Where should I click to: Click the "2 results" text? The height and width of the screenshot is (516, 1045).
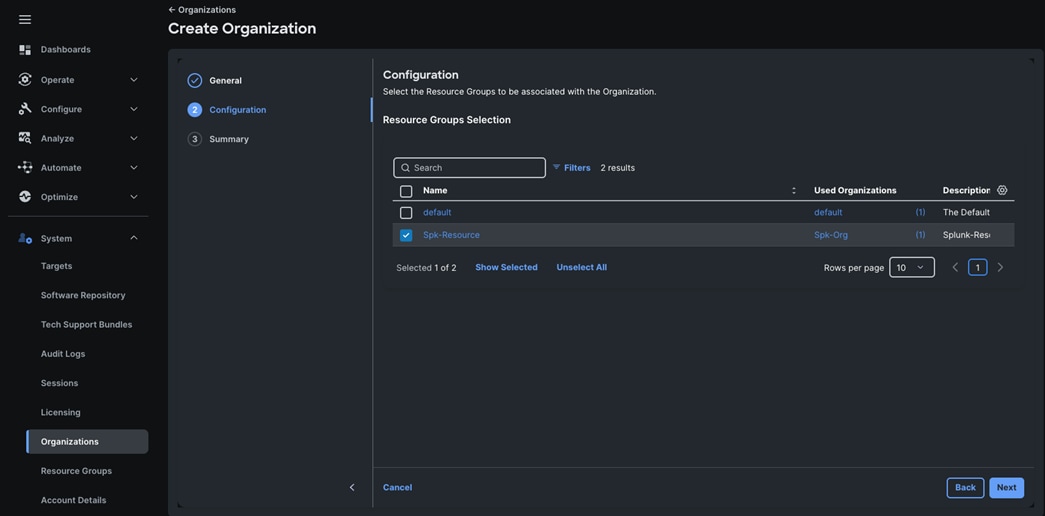(x=617, y=168)
